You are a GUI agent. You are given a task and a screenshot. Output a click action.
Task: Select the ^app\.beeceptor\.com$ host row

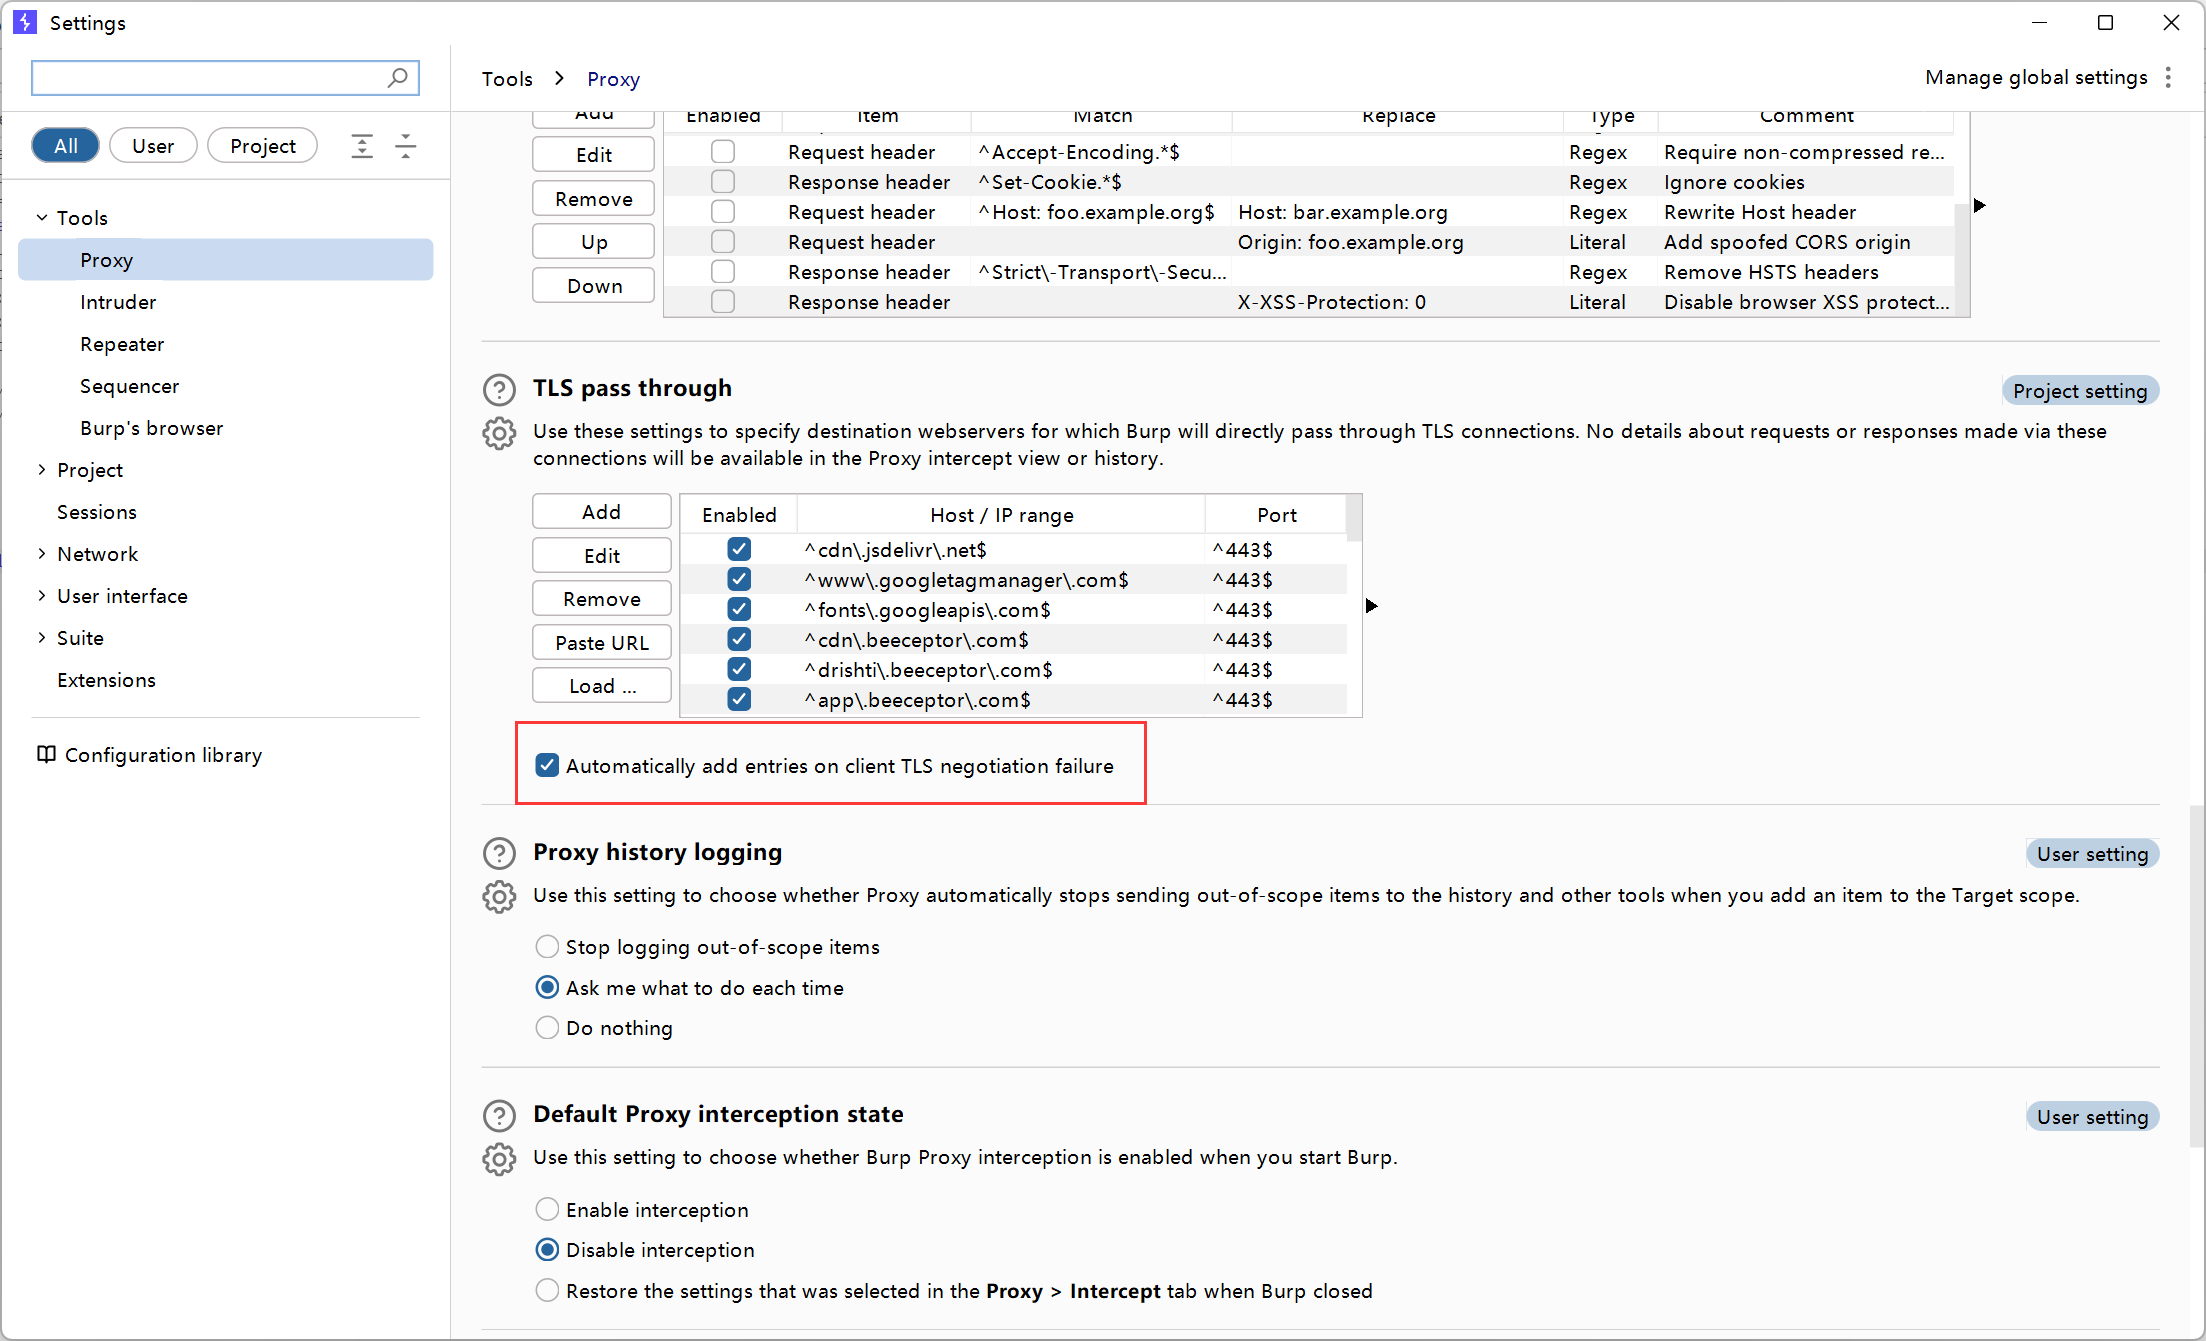tap(1013, 700)
